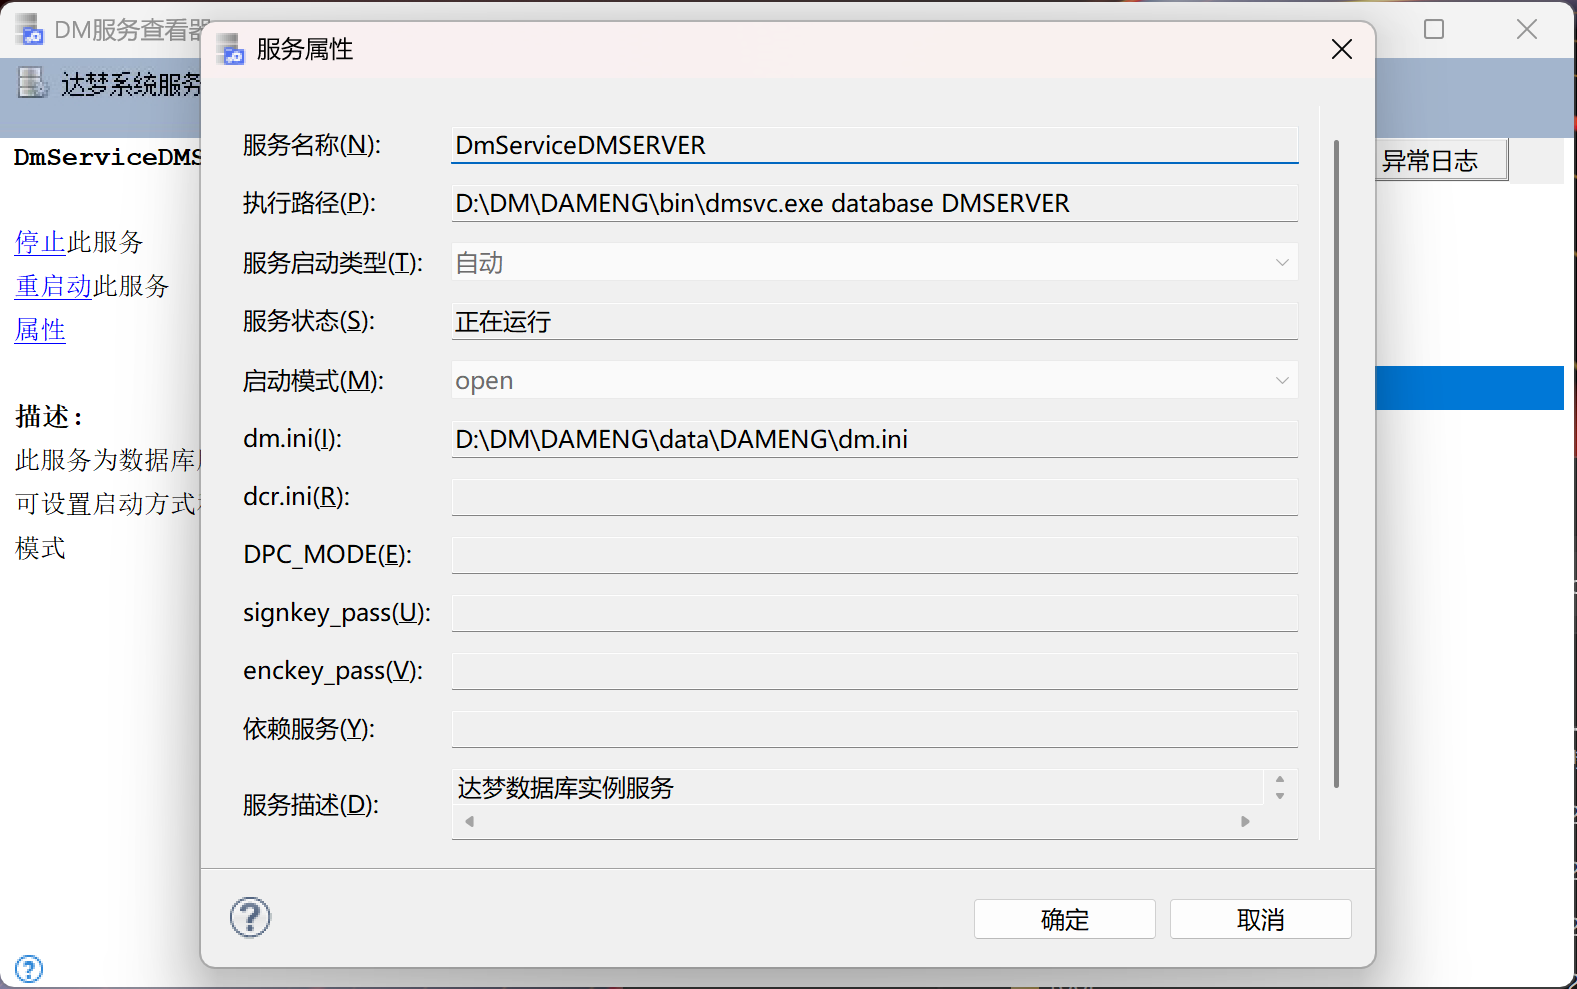This screenshot has height=989, width=1577.
Task: Focus the signkey_pass input field
Action: tap(875, 613)
